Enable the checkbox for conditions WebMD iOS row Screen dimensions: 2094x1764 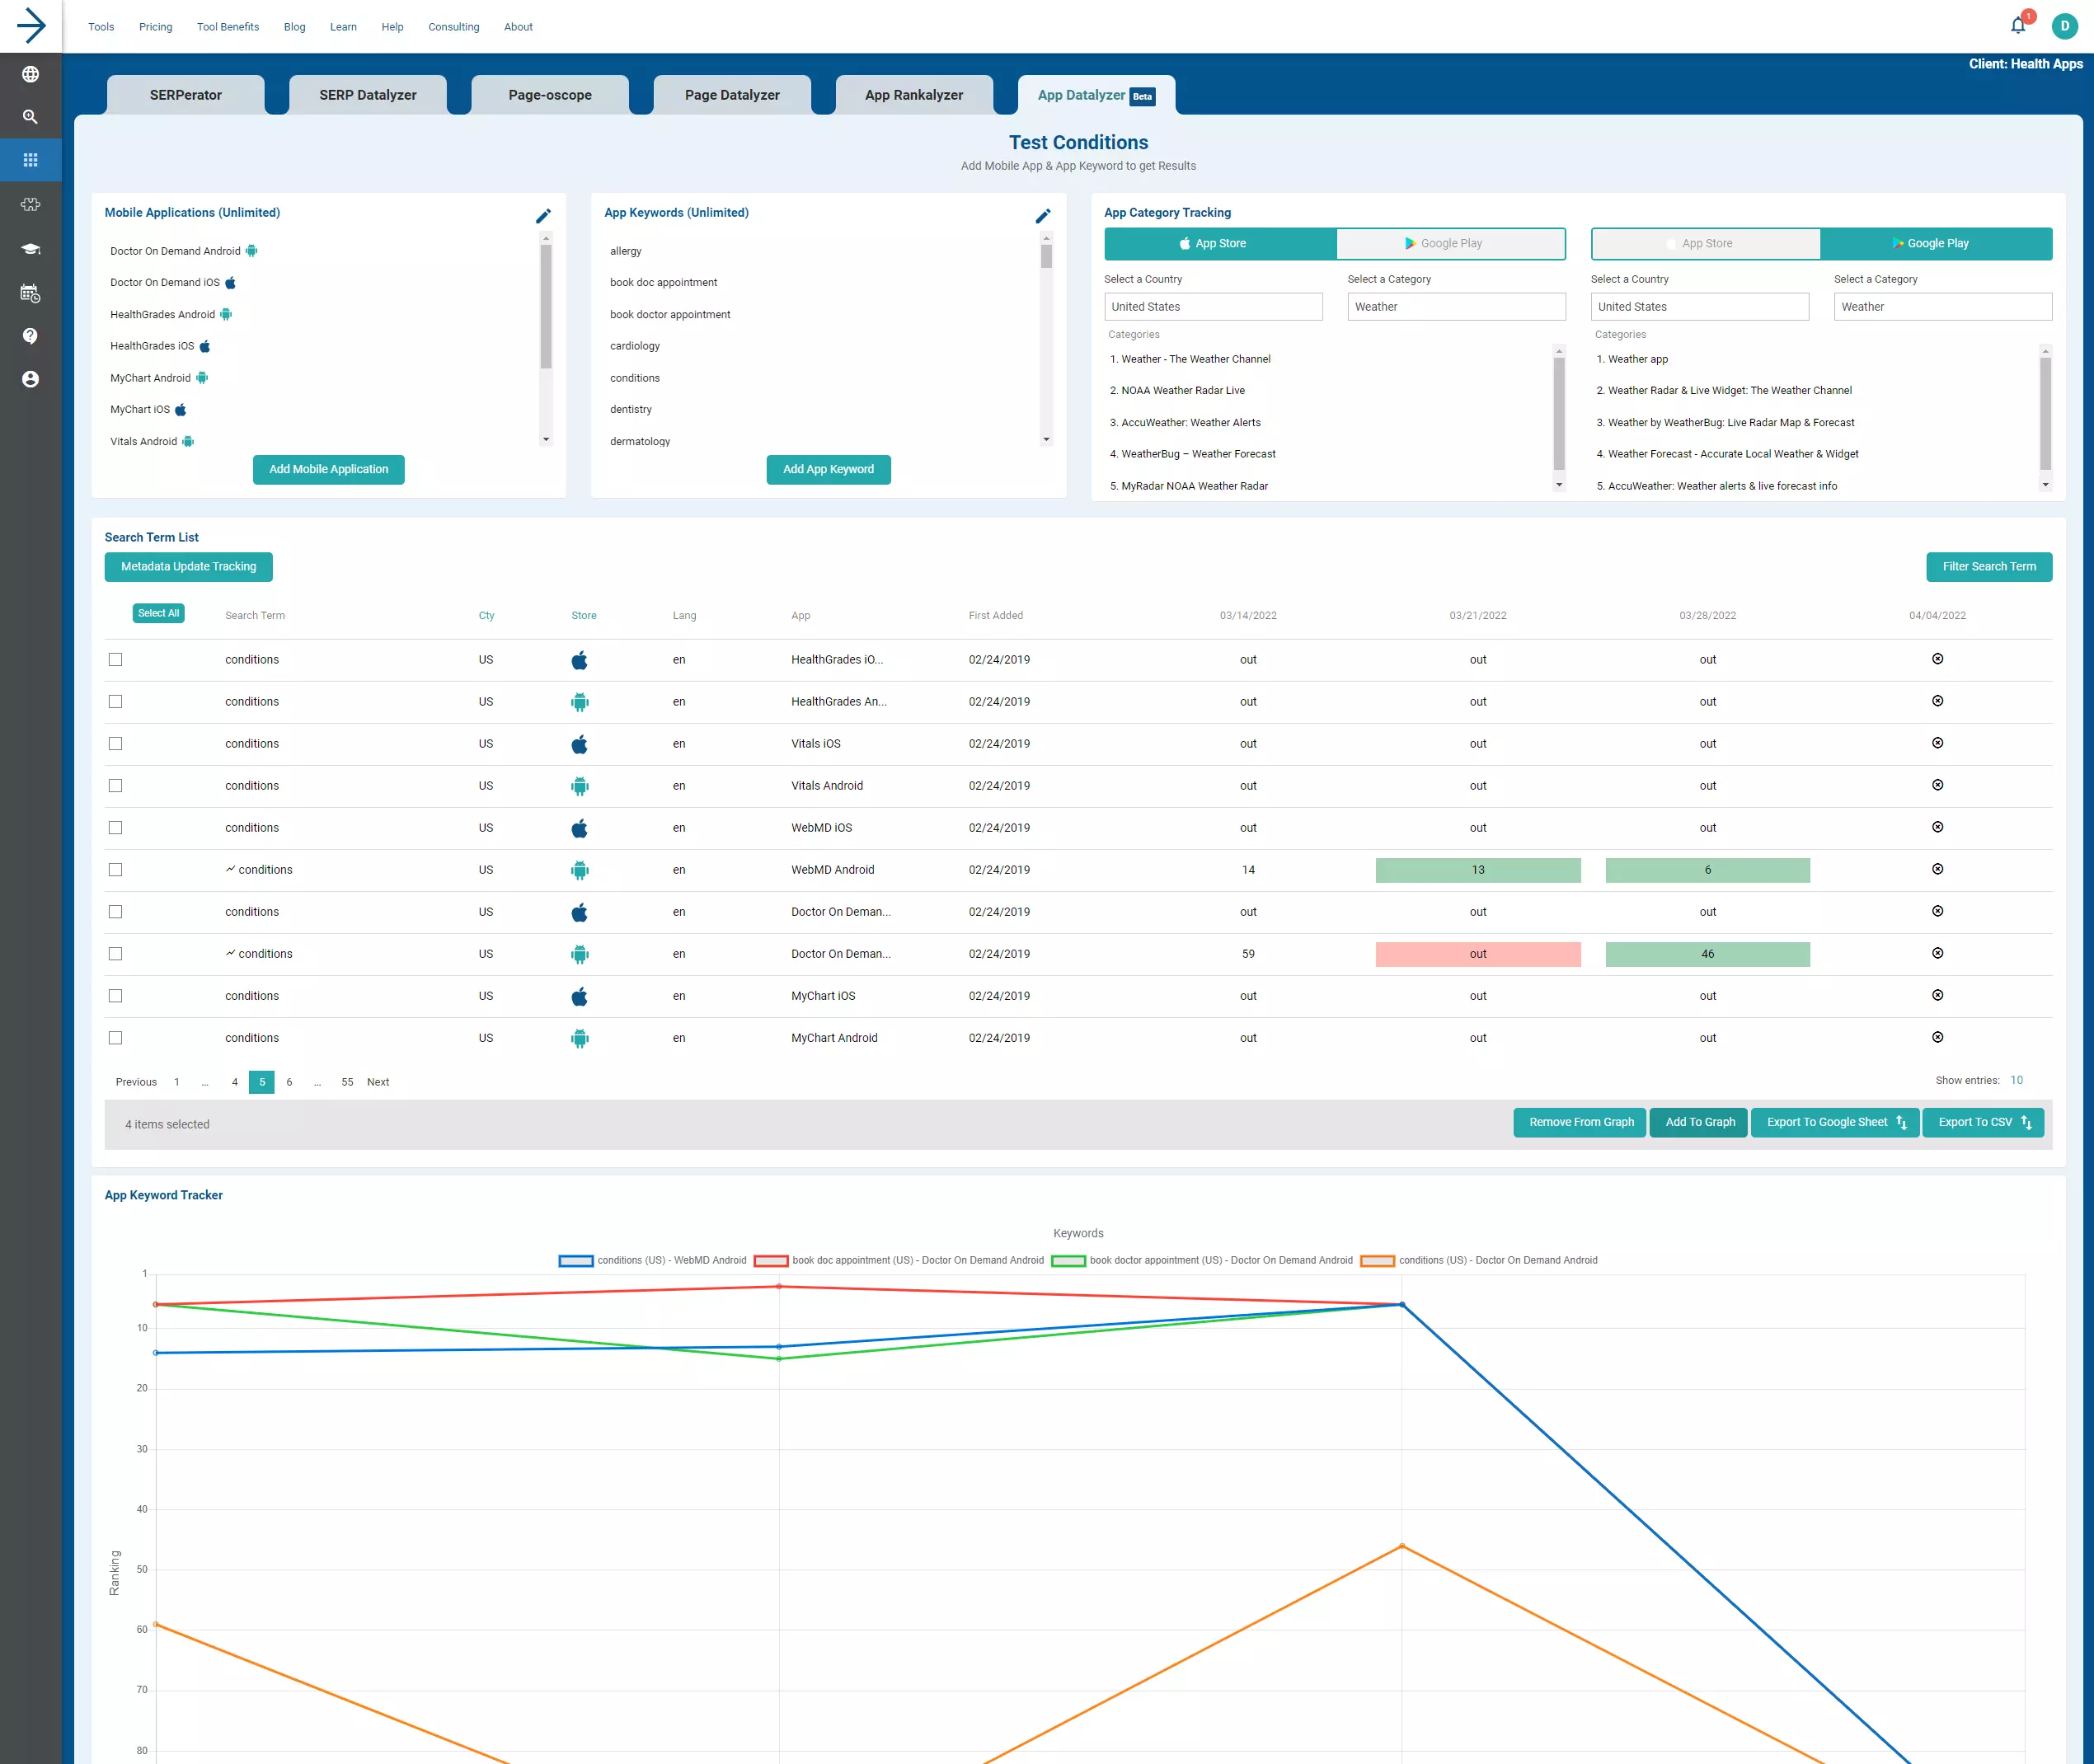[117, 828]
